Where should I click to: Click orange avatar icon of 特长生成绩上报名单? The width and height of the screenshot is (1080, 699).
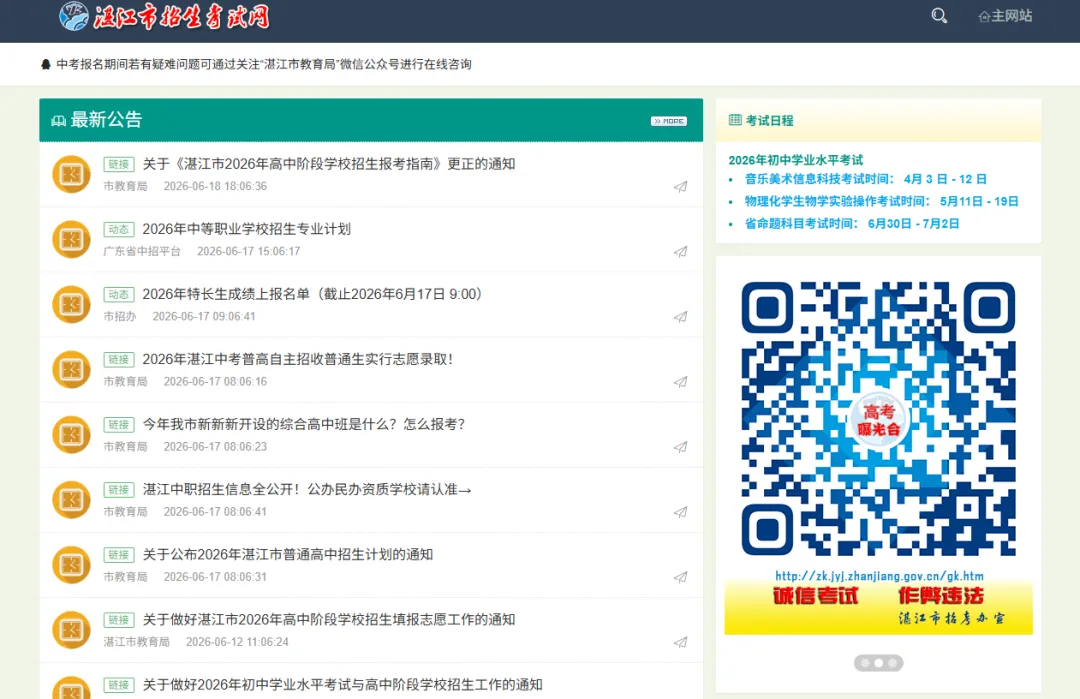(72, 304)
